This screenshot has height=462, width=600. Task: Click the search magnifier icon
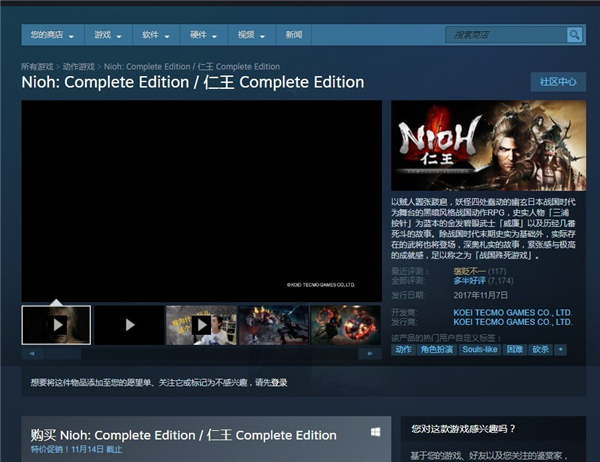click(x=574, y=35)
